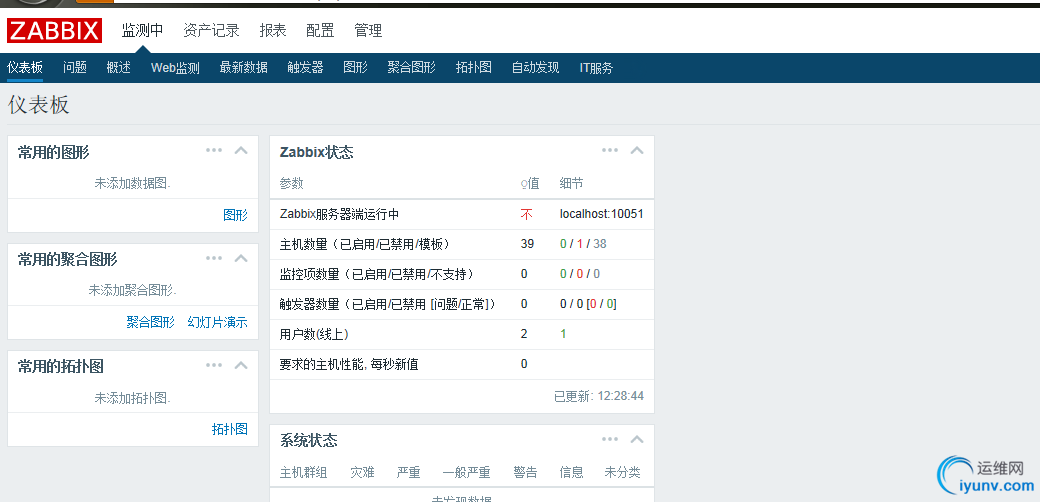Click the red 不 status value

click(527, 214)
